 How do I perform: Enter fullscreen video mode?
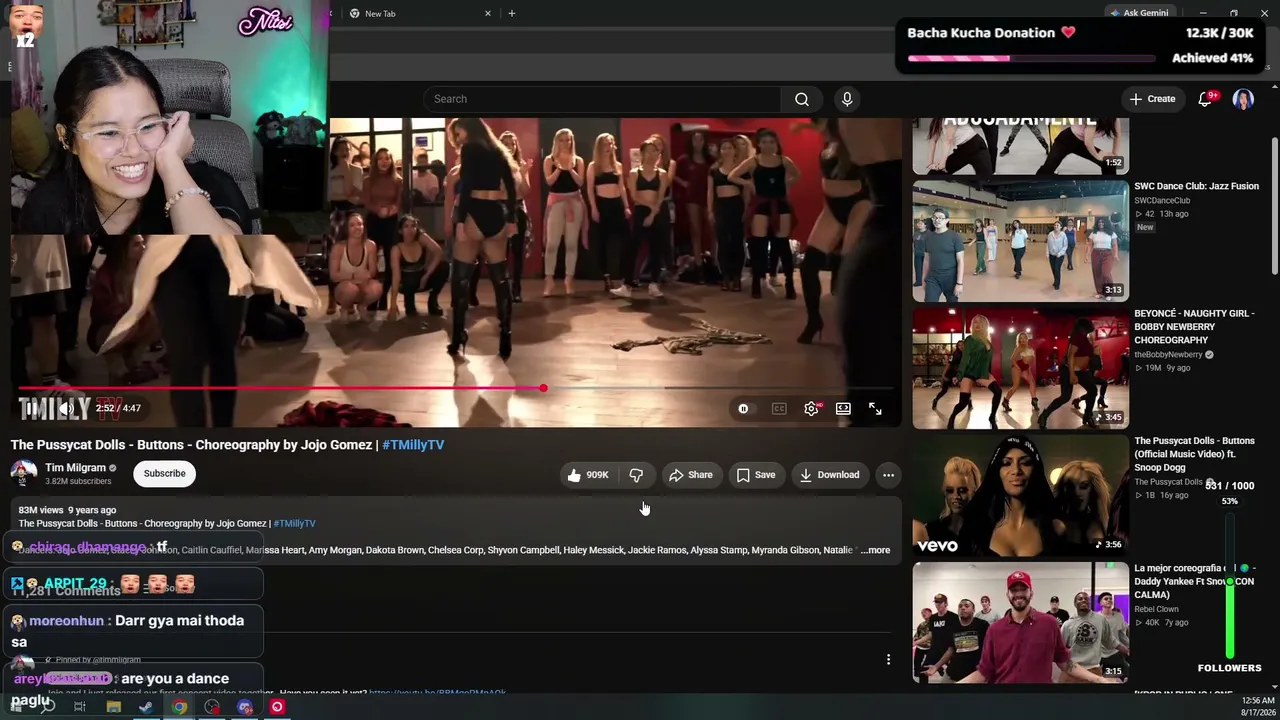click(875, 408)
